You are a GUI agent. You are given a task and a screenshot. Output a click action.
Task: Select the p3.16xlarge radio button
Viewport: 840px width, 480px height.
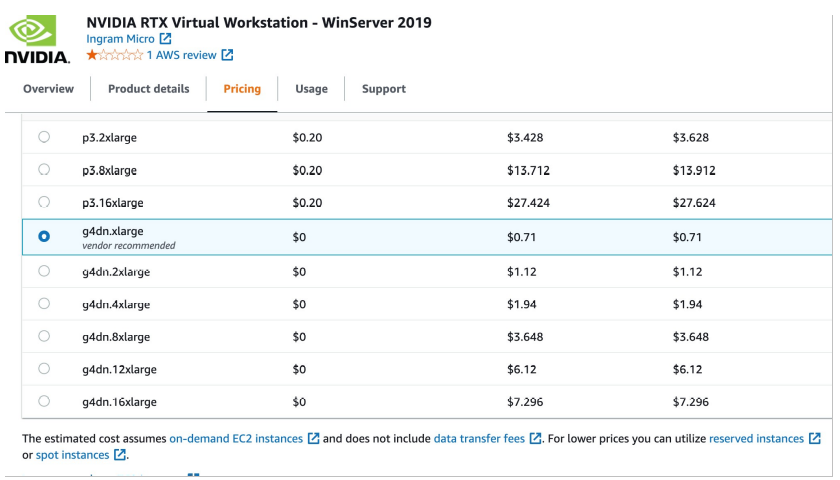click(44, 202)
